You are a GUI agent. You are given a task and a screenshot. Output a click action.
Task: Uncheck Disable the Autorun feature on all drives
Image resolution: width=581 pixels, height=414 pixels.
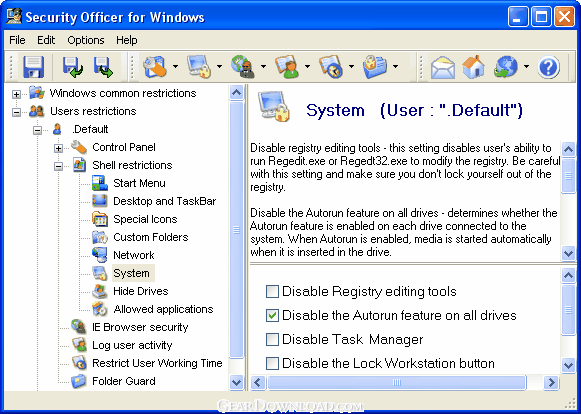272,315
